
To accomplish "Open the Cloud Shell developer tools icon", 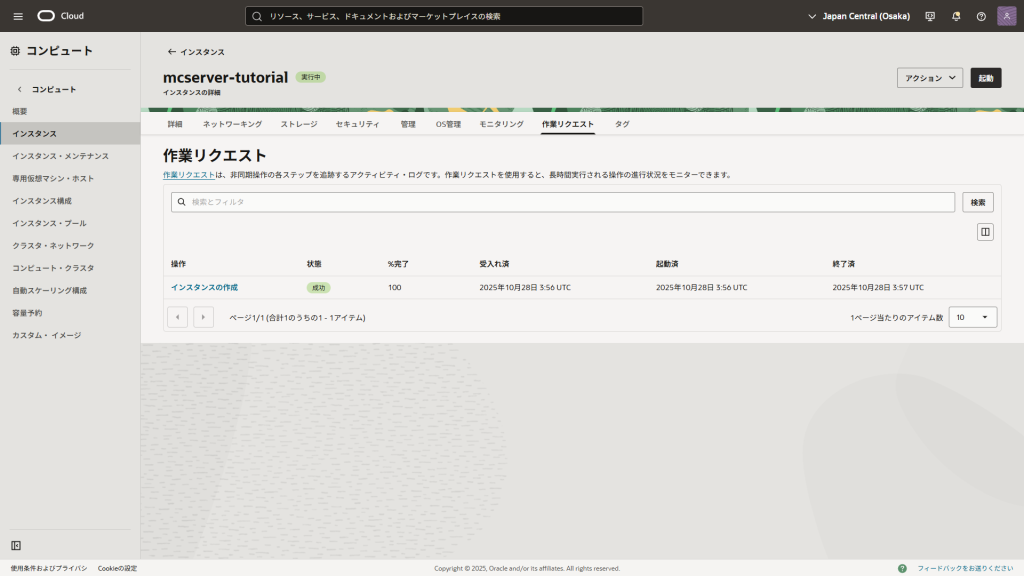I will coord(930,16).
